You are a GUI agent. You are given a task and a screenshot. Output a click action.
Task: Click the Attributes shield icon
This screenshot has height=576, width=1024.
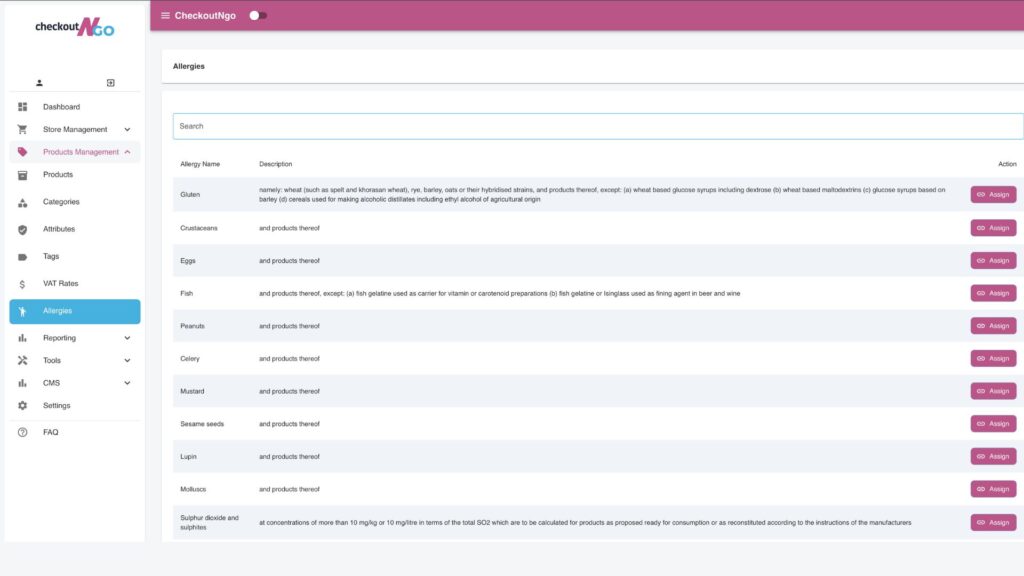coord(23,229)
